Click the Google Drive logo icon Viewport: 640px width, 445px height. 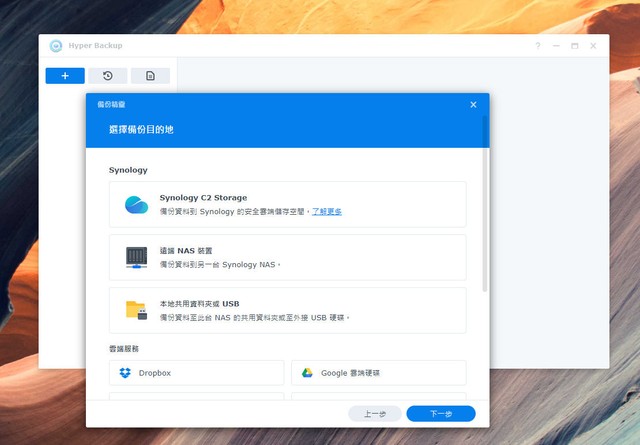coord(307,373)
